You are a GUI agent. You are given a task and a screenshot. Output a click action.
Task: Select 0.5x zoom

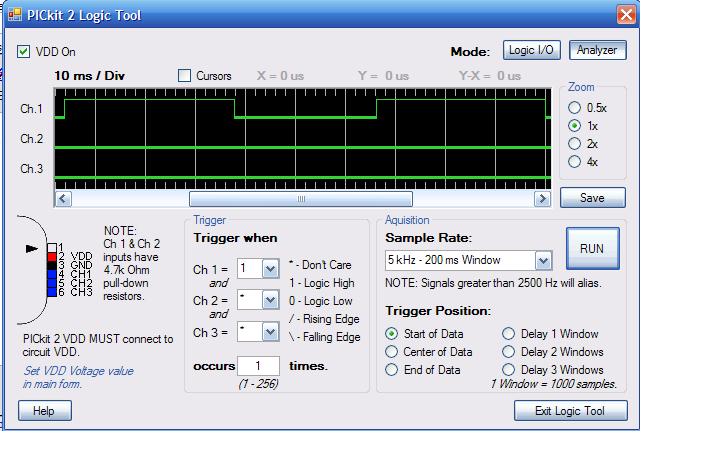pos(574,108)
